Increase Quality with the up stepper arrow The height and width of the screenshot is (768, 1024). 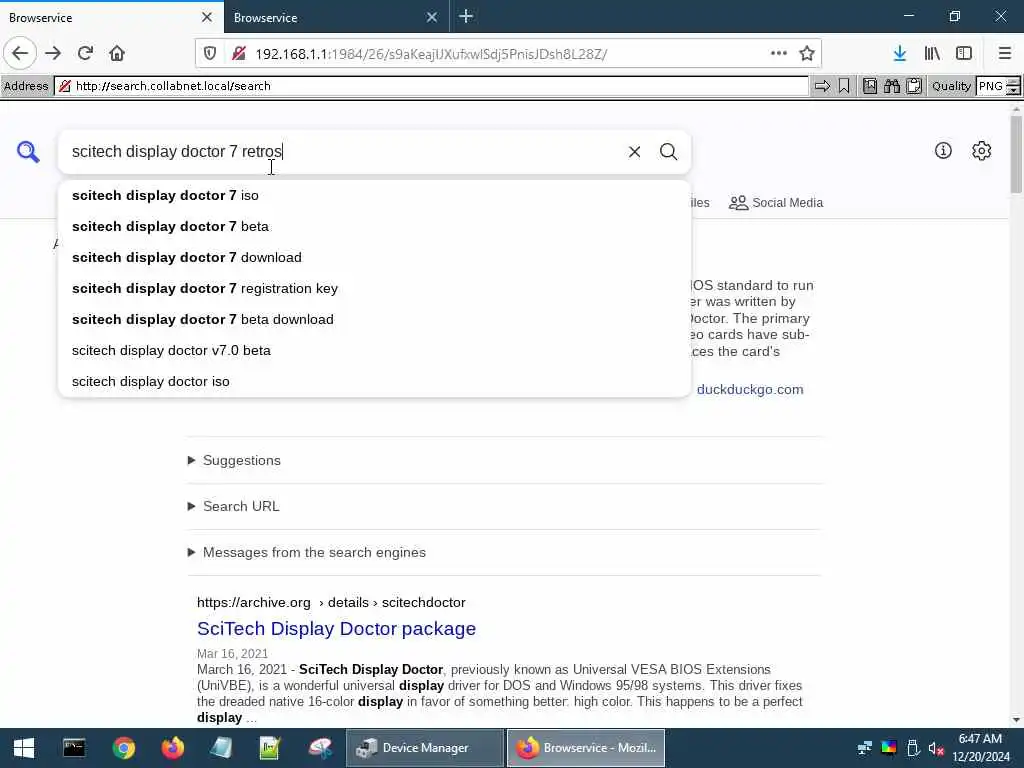point(1013,82)
